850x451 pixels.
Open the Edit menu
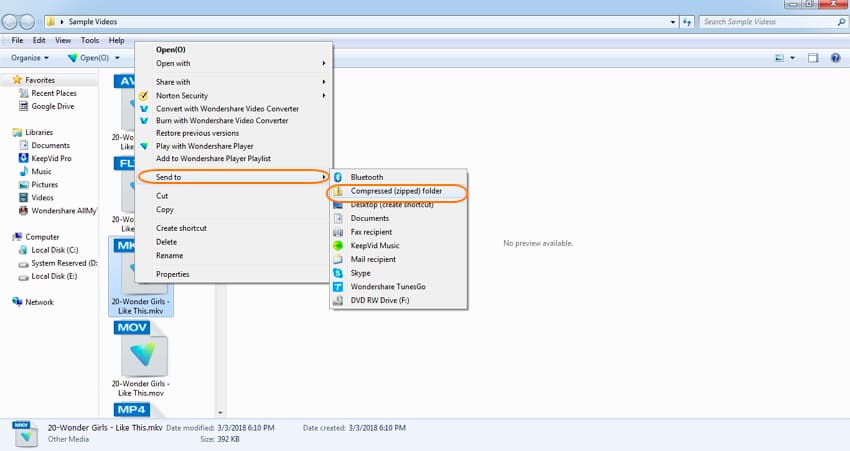[39, 40]
